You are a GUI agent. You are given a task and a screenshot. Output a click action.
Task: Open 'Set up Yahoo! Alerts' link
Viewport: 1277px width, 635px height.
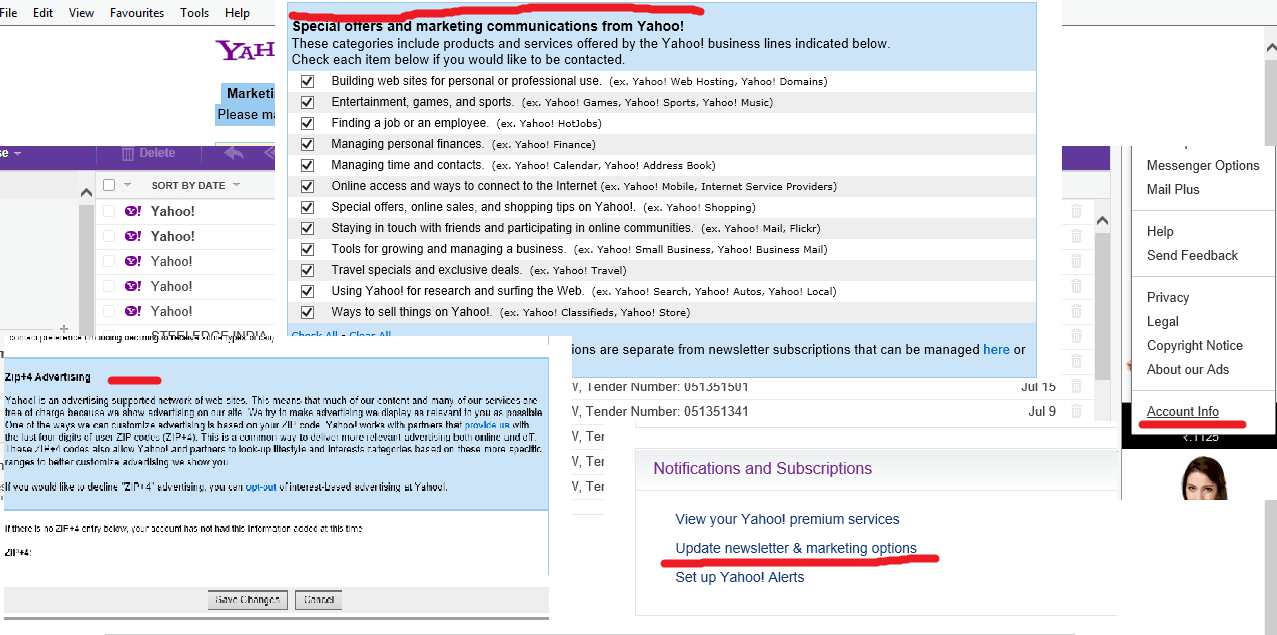[x=739, y=577]
